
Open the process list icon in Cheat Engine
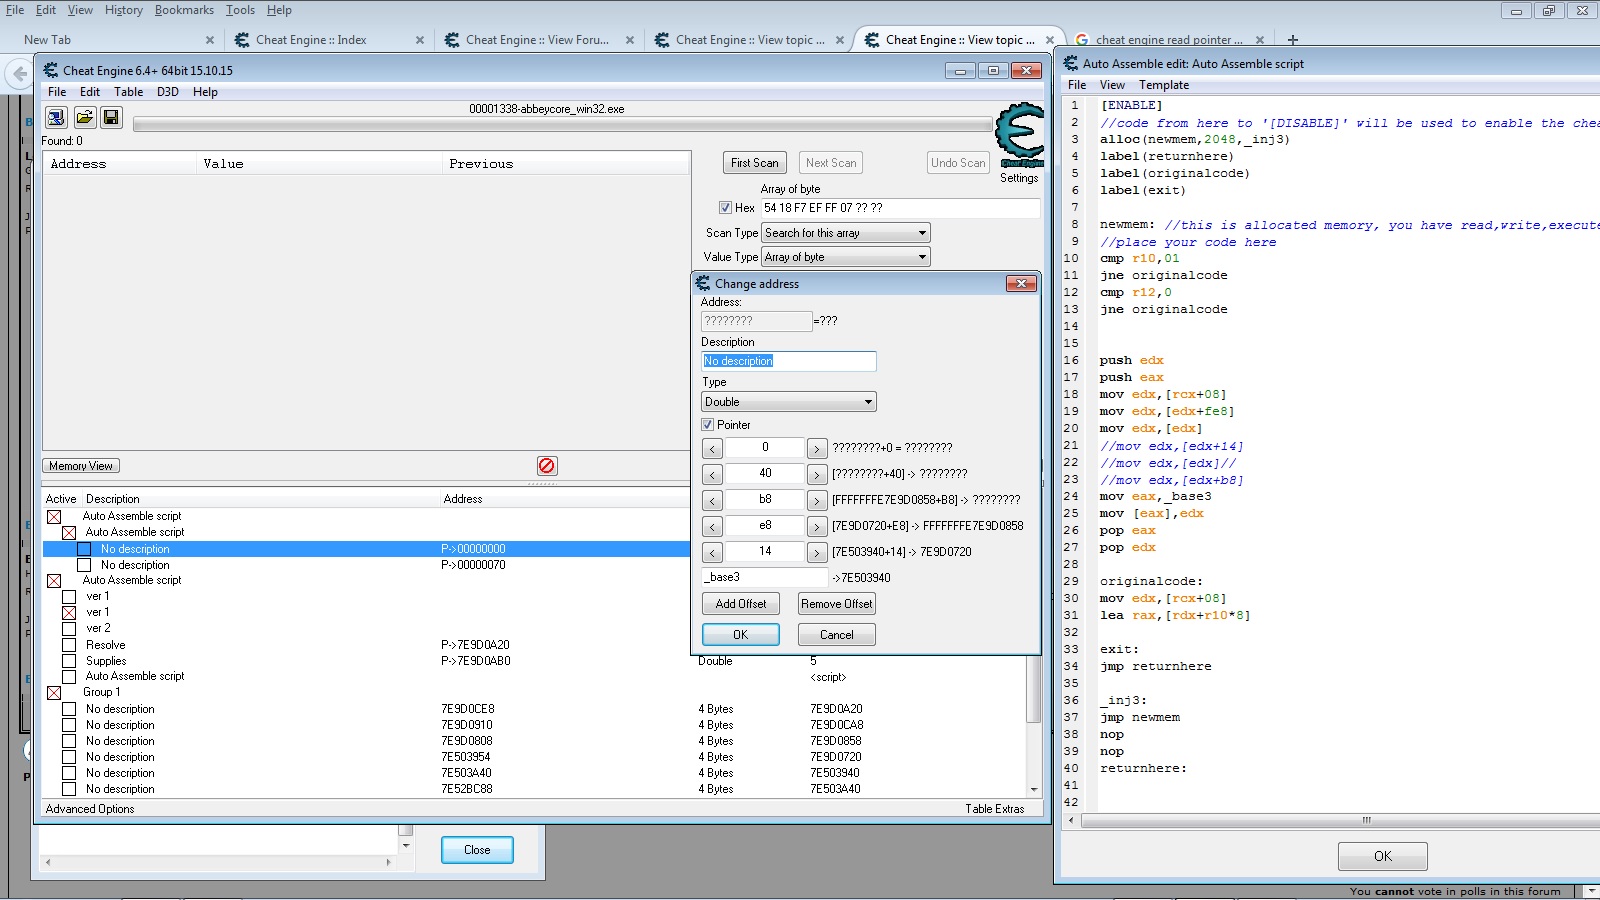(56, 117)
